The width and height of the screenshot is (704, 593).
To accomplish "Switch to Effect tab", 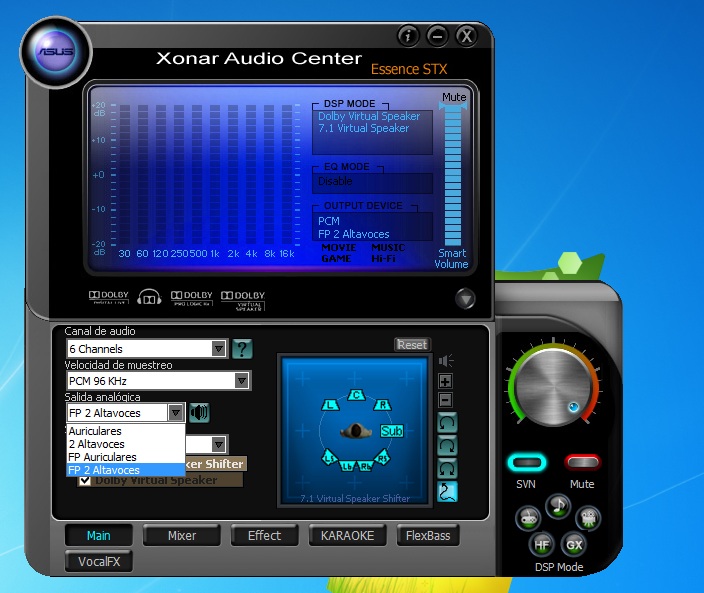I will tap(264, 535).
